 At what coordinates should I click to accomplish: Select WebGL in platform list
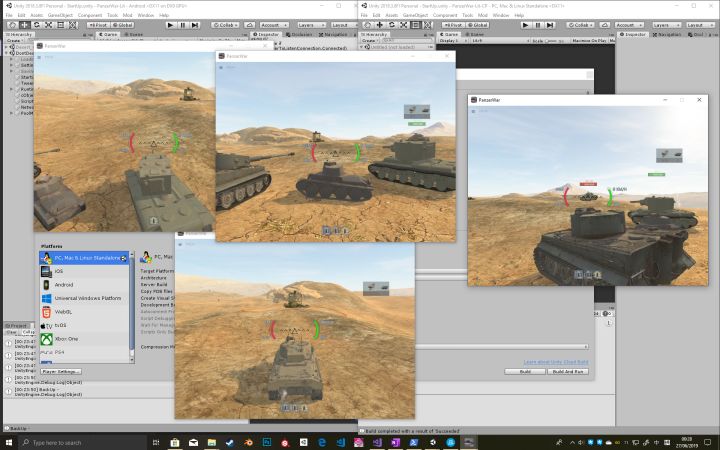point(84,312)
